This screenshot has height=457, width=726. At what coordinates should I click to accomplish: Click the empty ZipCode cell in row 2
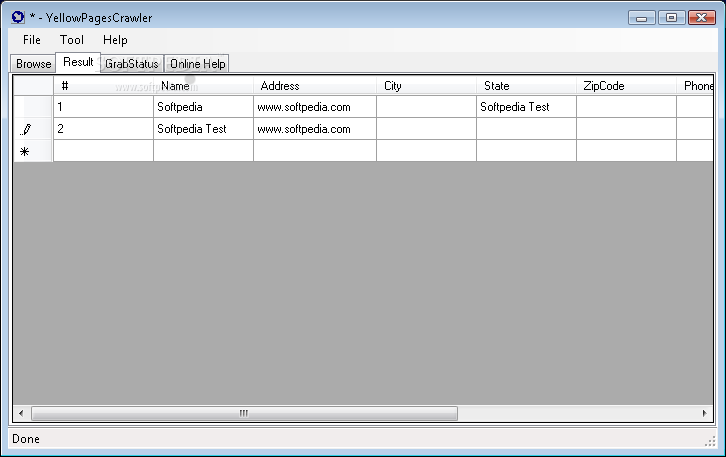626,129
